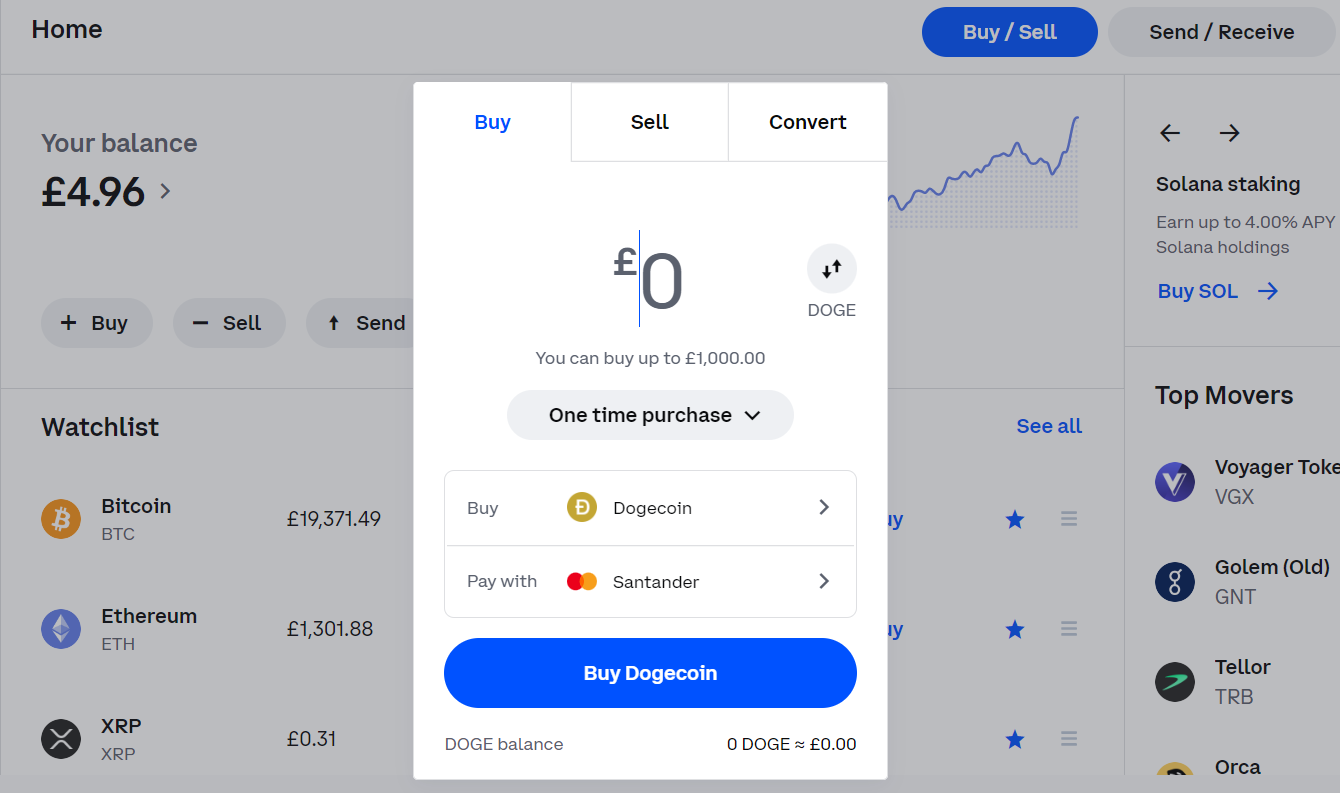Click the Buy Dogecoin button
This screenshot has width=1340, height=793.
[649, 672]
